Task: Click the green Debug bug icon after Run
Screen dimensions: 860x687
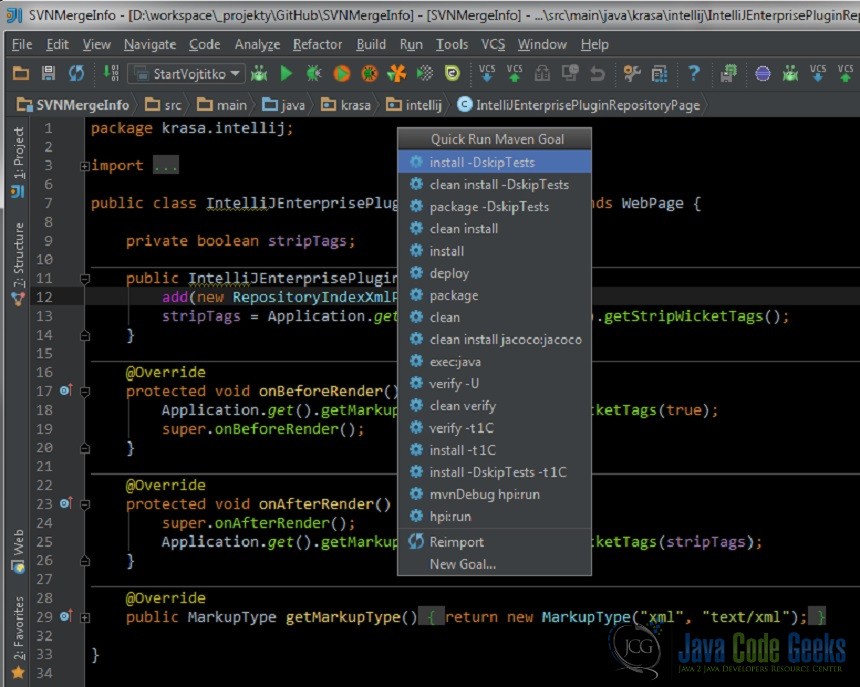Action: (x=314, y=73)
